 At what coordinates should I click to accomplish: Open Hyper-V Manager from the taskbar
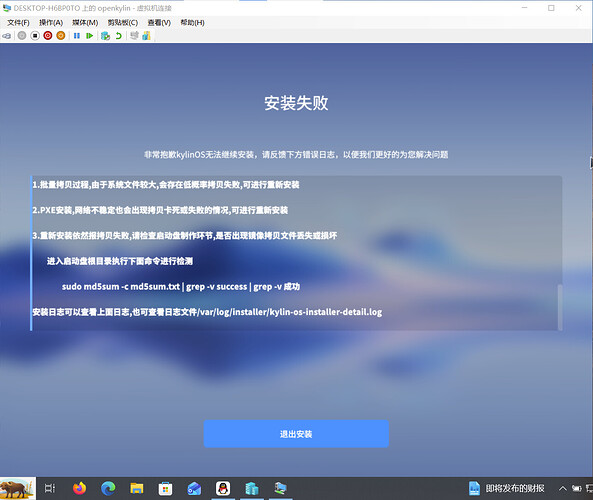coord(251,488)
